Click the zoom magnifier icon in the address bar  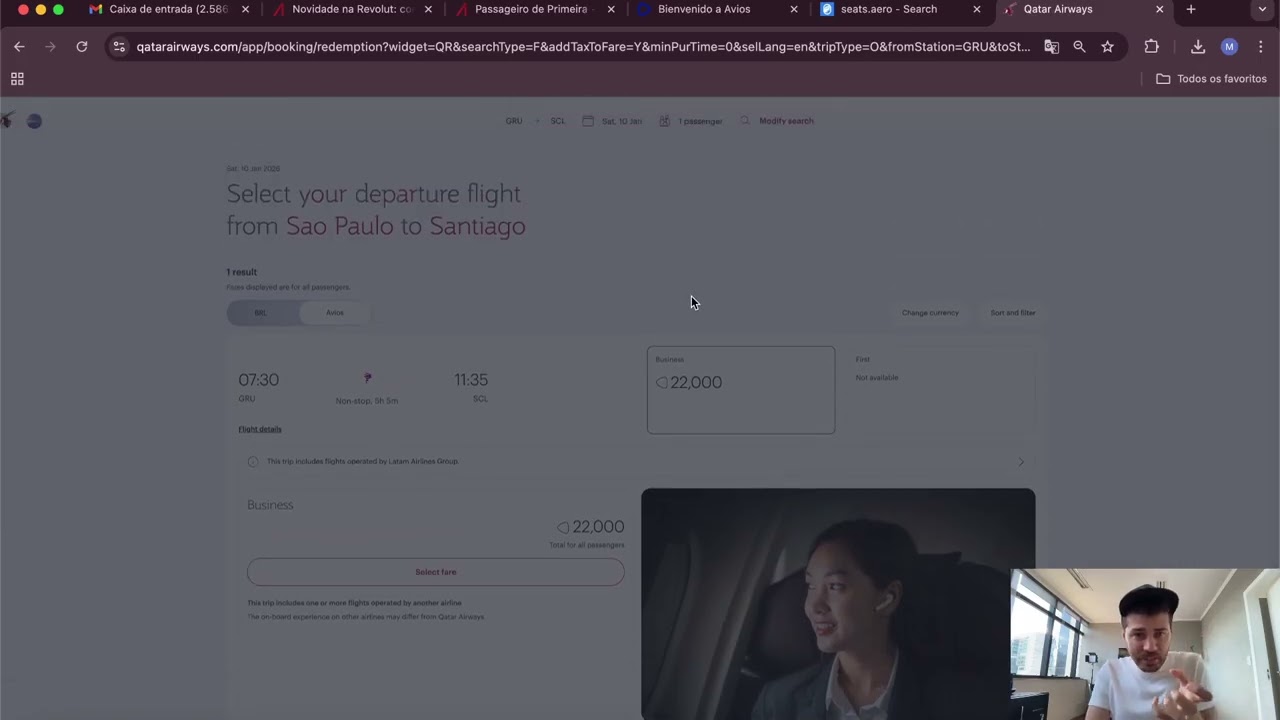[1079, 47]
